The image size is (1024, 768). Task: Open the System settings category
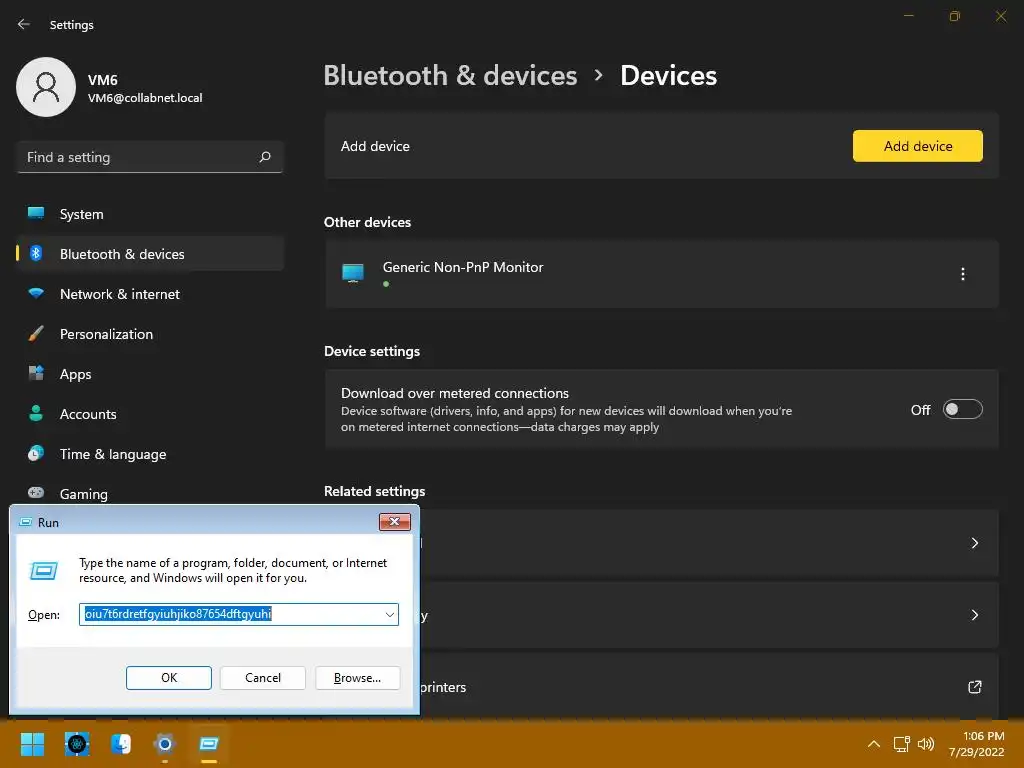(150, 214)
